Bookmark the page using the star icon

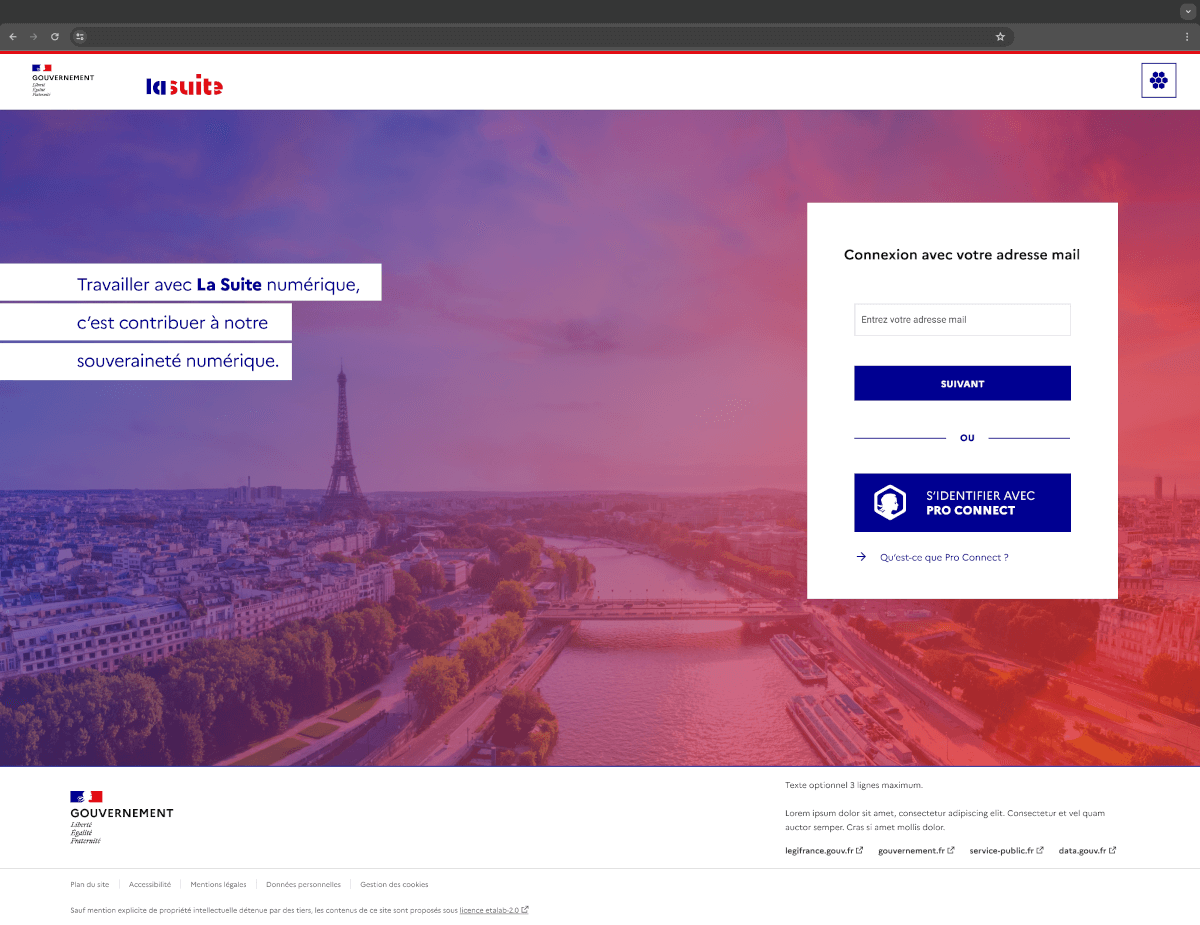999,37
